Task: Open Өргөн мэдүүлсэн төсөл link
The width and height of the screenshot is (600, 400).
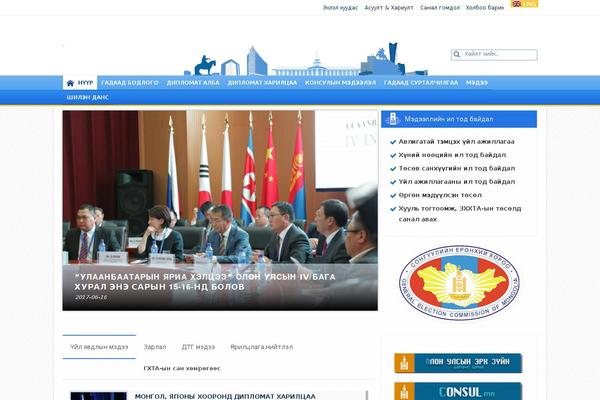Action: pyautogui.click(x=440, y=195)
